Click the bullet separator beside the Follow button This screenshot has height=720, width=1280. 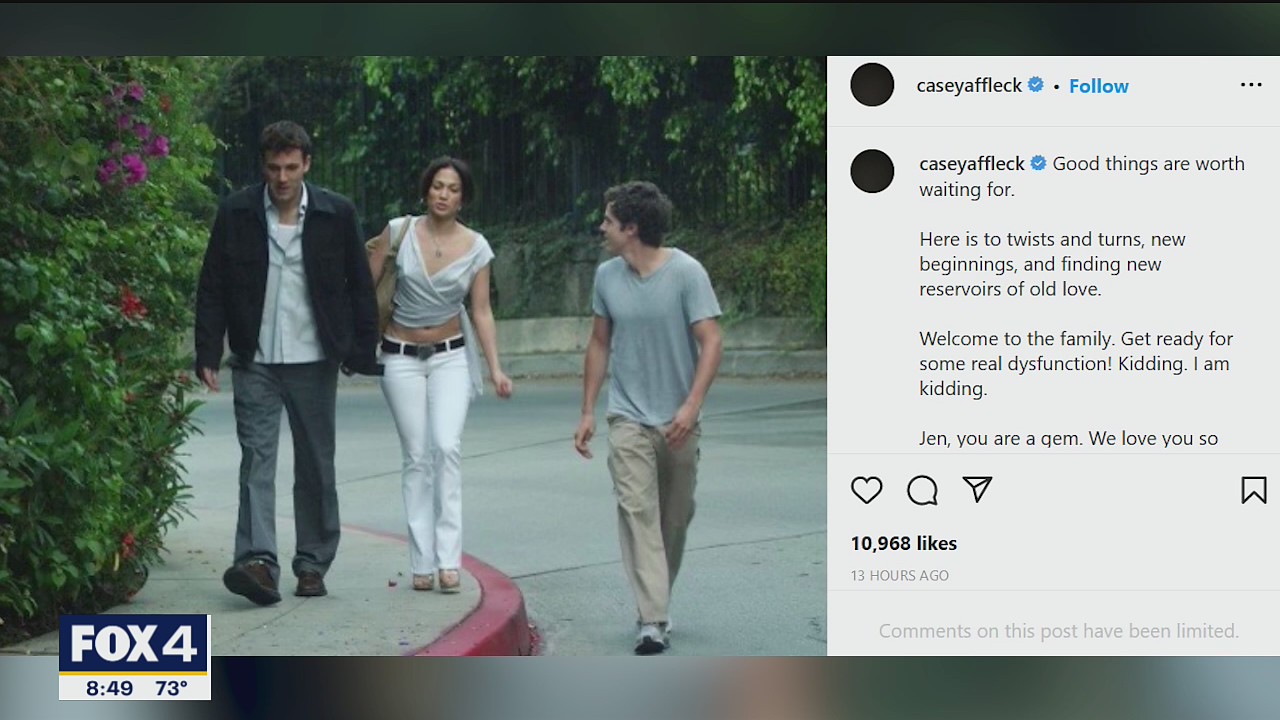point(1055,86)
